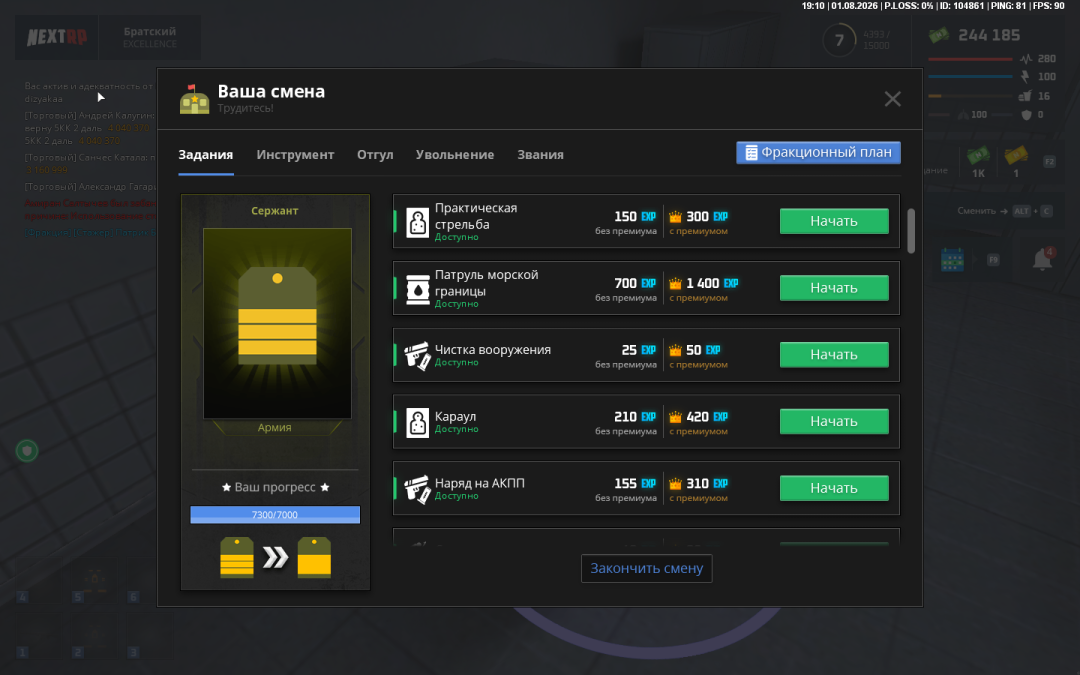Image resolution: width=1080 pixels, height=675 pixels.
Task: Open the Увольнение tab
Action: [455, 155]
